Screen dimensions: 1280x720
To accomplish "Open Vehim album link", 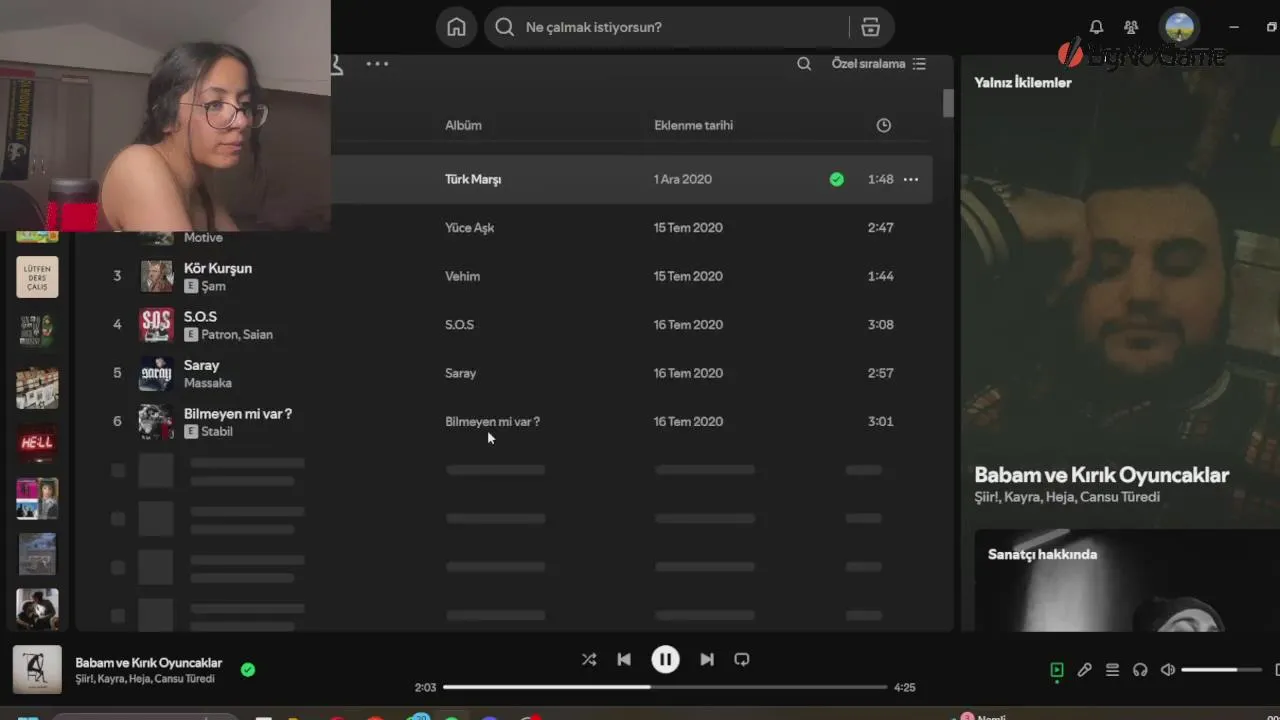I will (x=462, y=276).
